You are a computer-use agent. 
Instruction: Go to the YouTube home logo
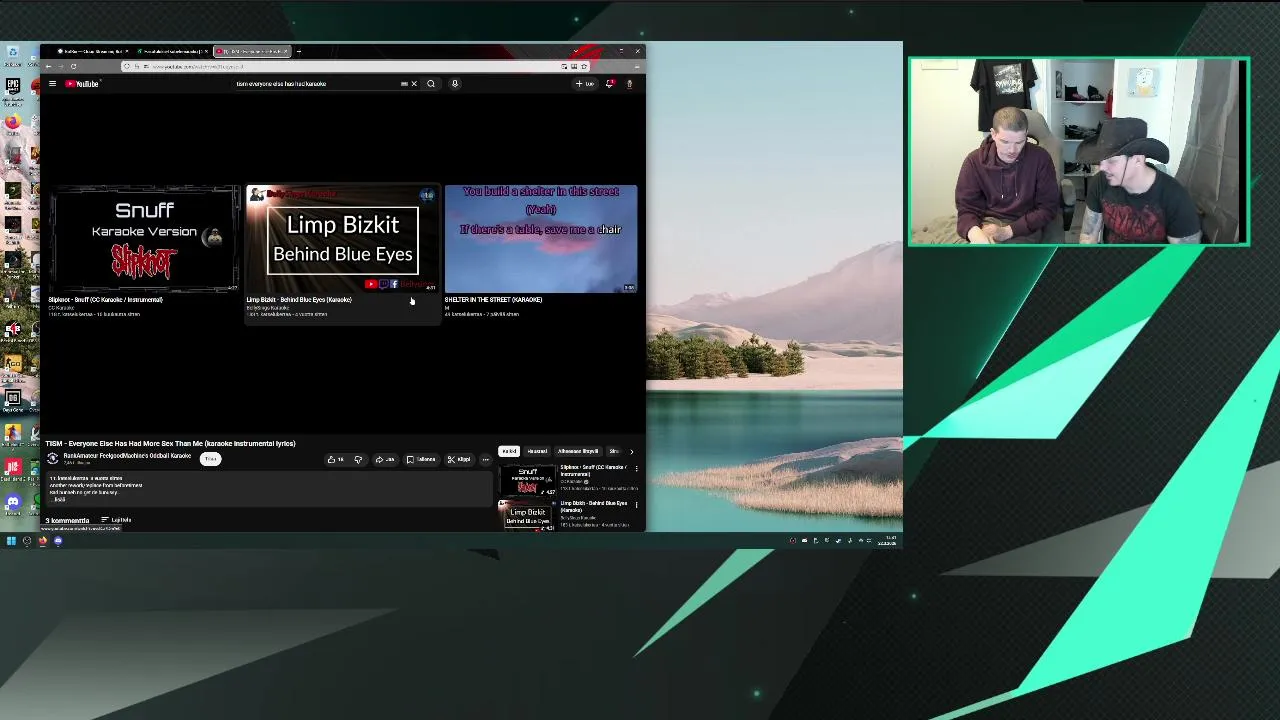pos(83,84)
